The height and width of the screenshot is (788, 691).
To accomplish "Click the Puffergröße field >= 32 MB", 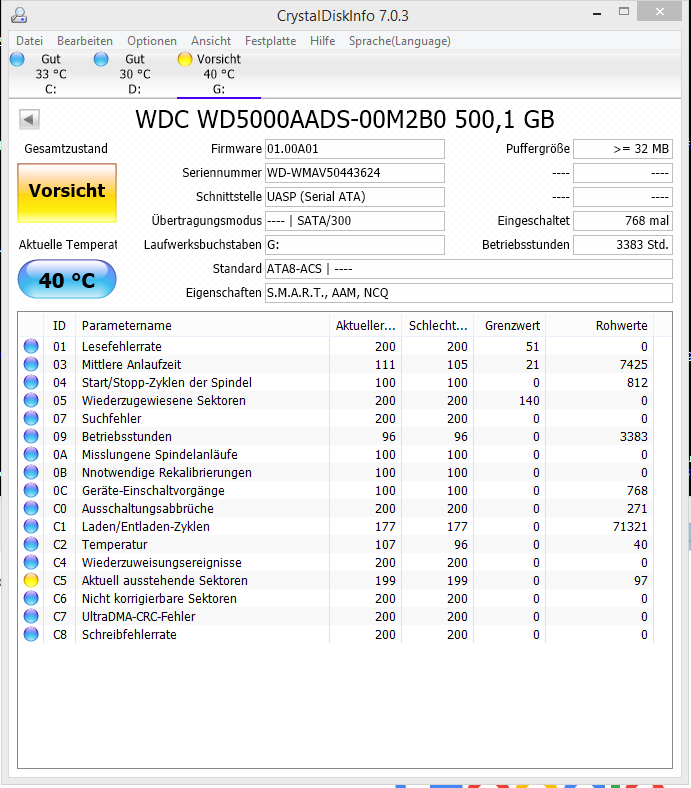I will [x=623, y=149].
